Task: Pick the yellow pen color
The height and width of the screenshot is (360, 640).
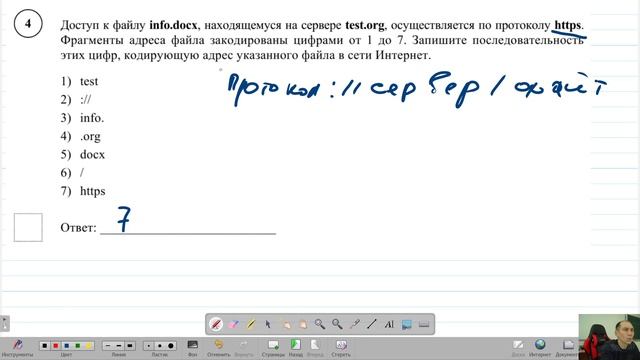Action: click(x=89, y=346)
